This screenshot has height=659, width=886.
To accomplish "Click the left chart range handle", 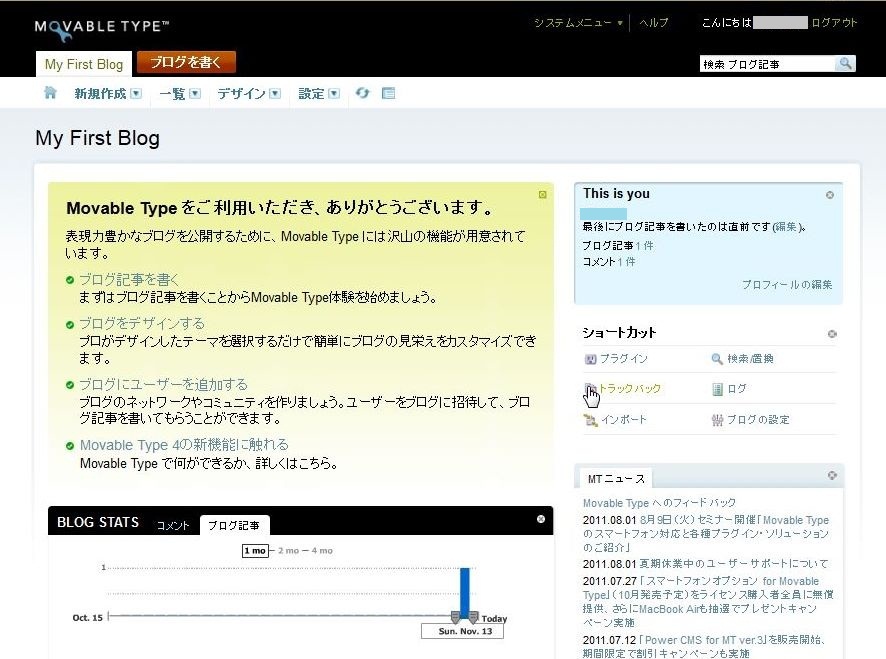I will coord(455,617).
